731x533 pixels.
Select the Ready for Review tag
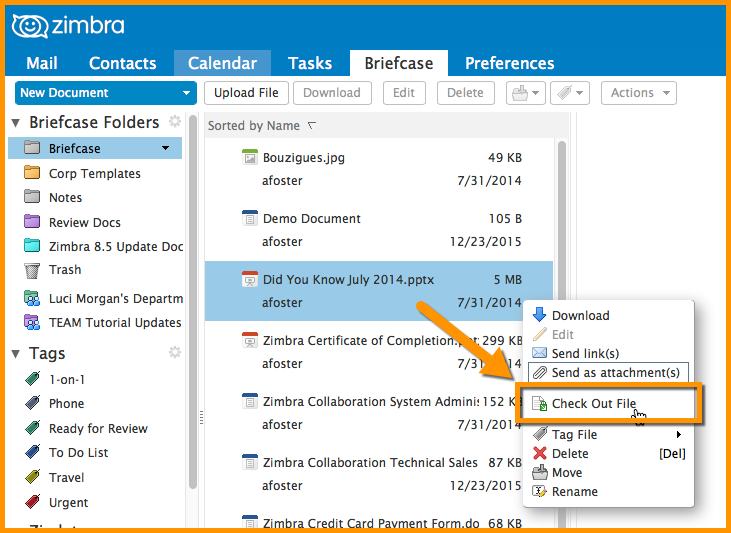pyautogui.click(x=98, y=428)
